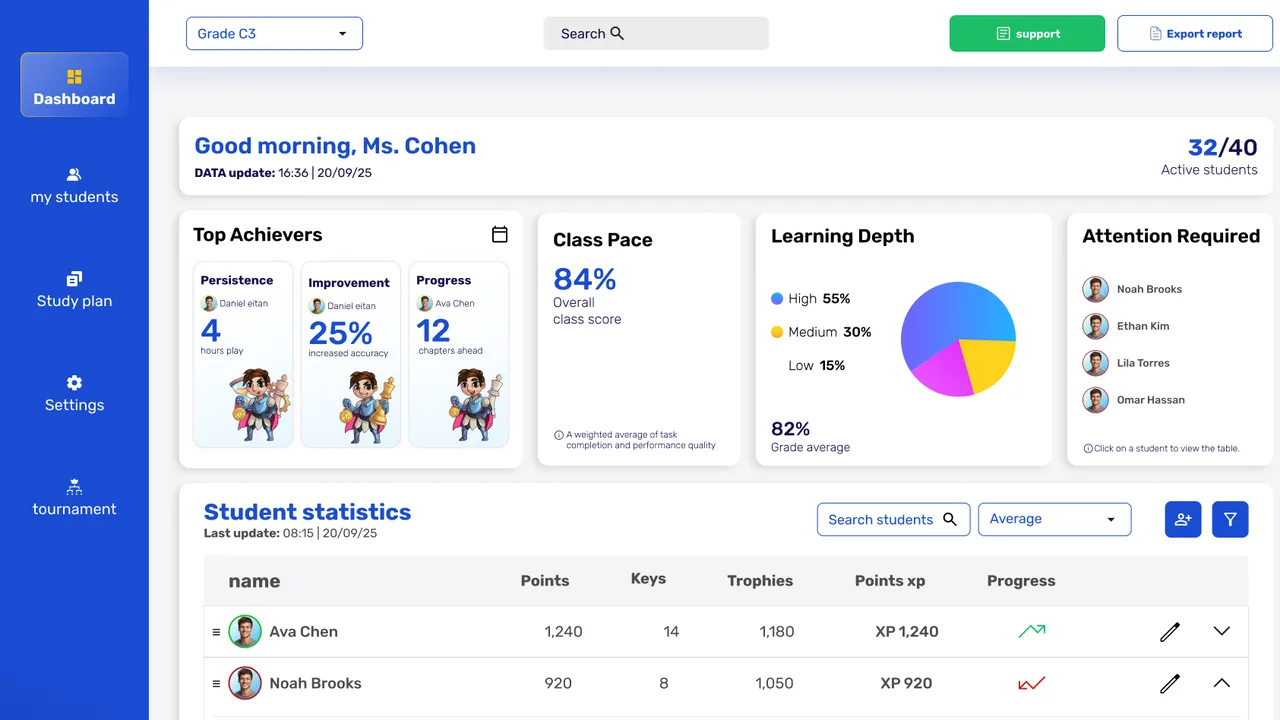The height and width of the screenshot is (720, 1280).
Task: Select Noah Brooks in Attention Required
Action: click(x=1132, y=289)
